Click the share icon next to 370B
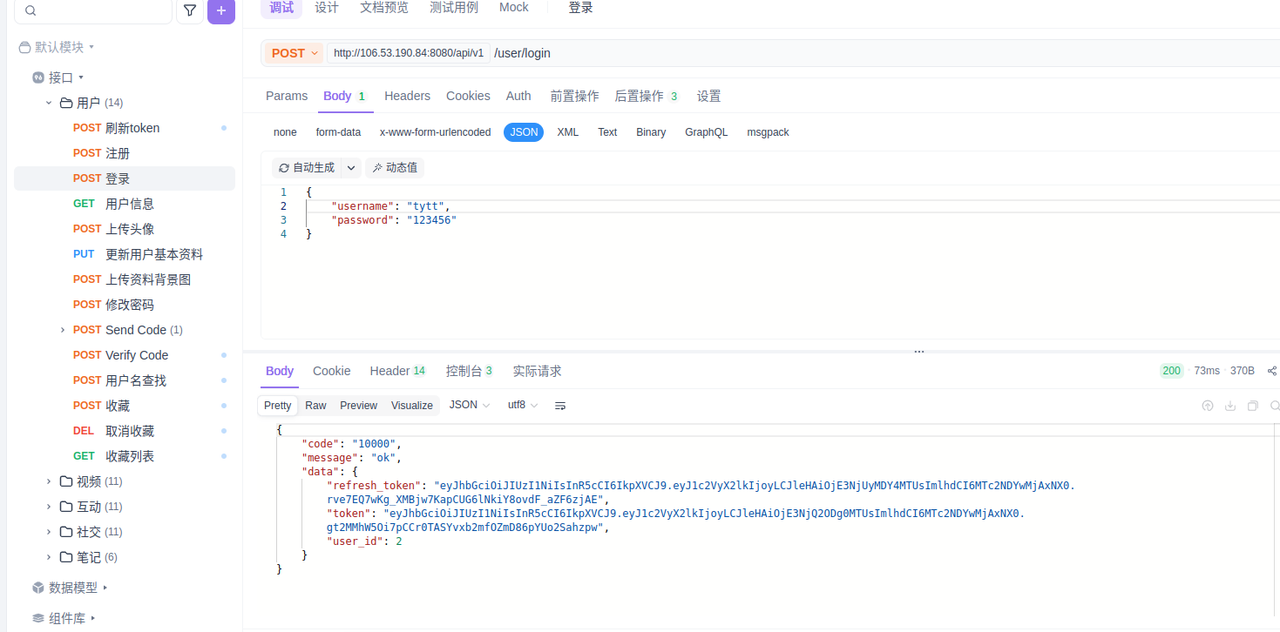This screenshot has height=632, width=1280. (1272, 371)
